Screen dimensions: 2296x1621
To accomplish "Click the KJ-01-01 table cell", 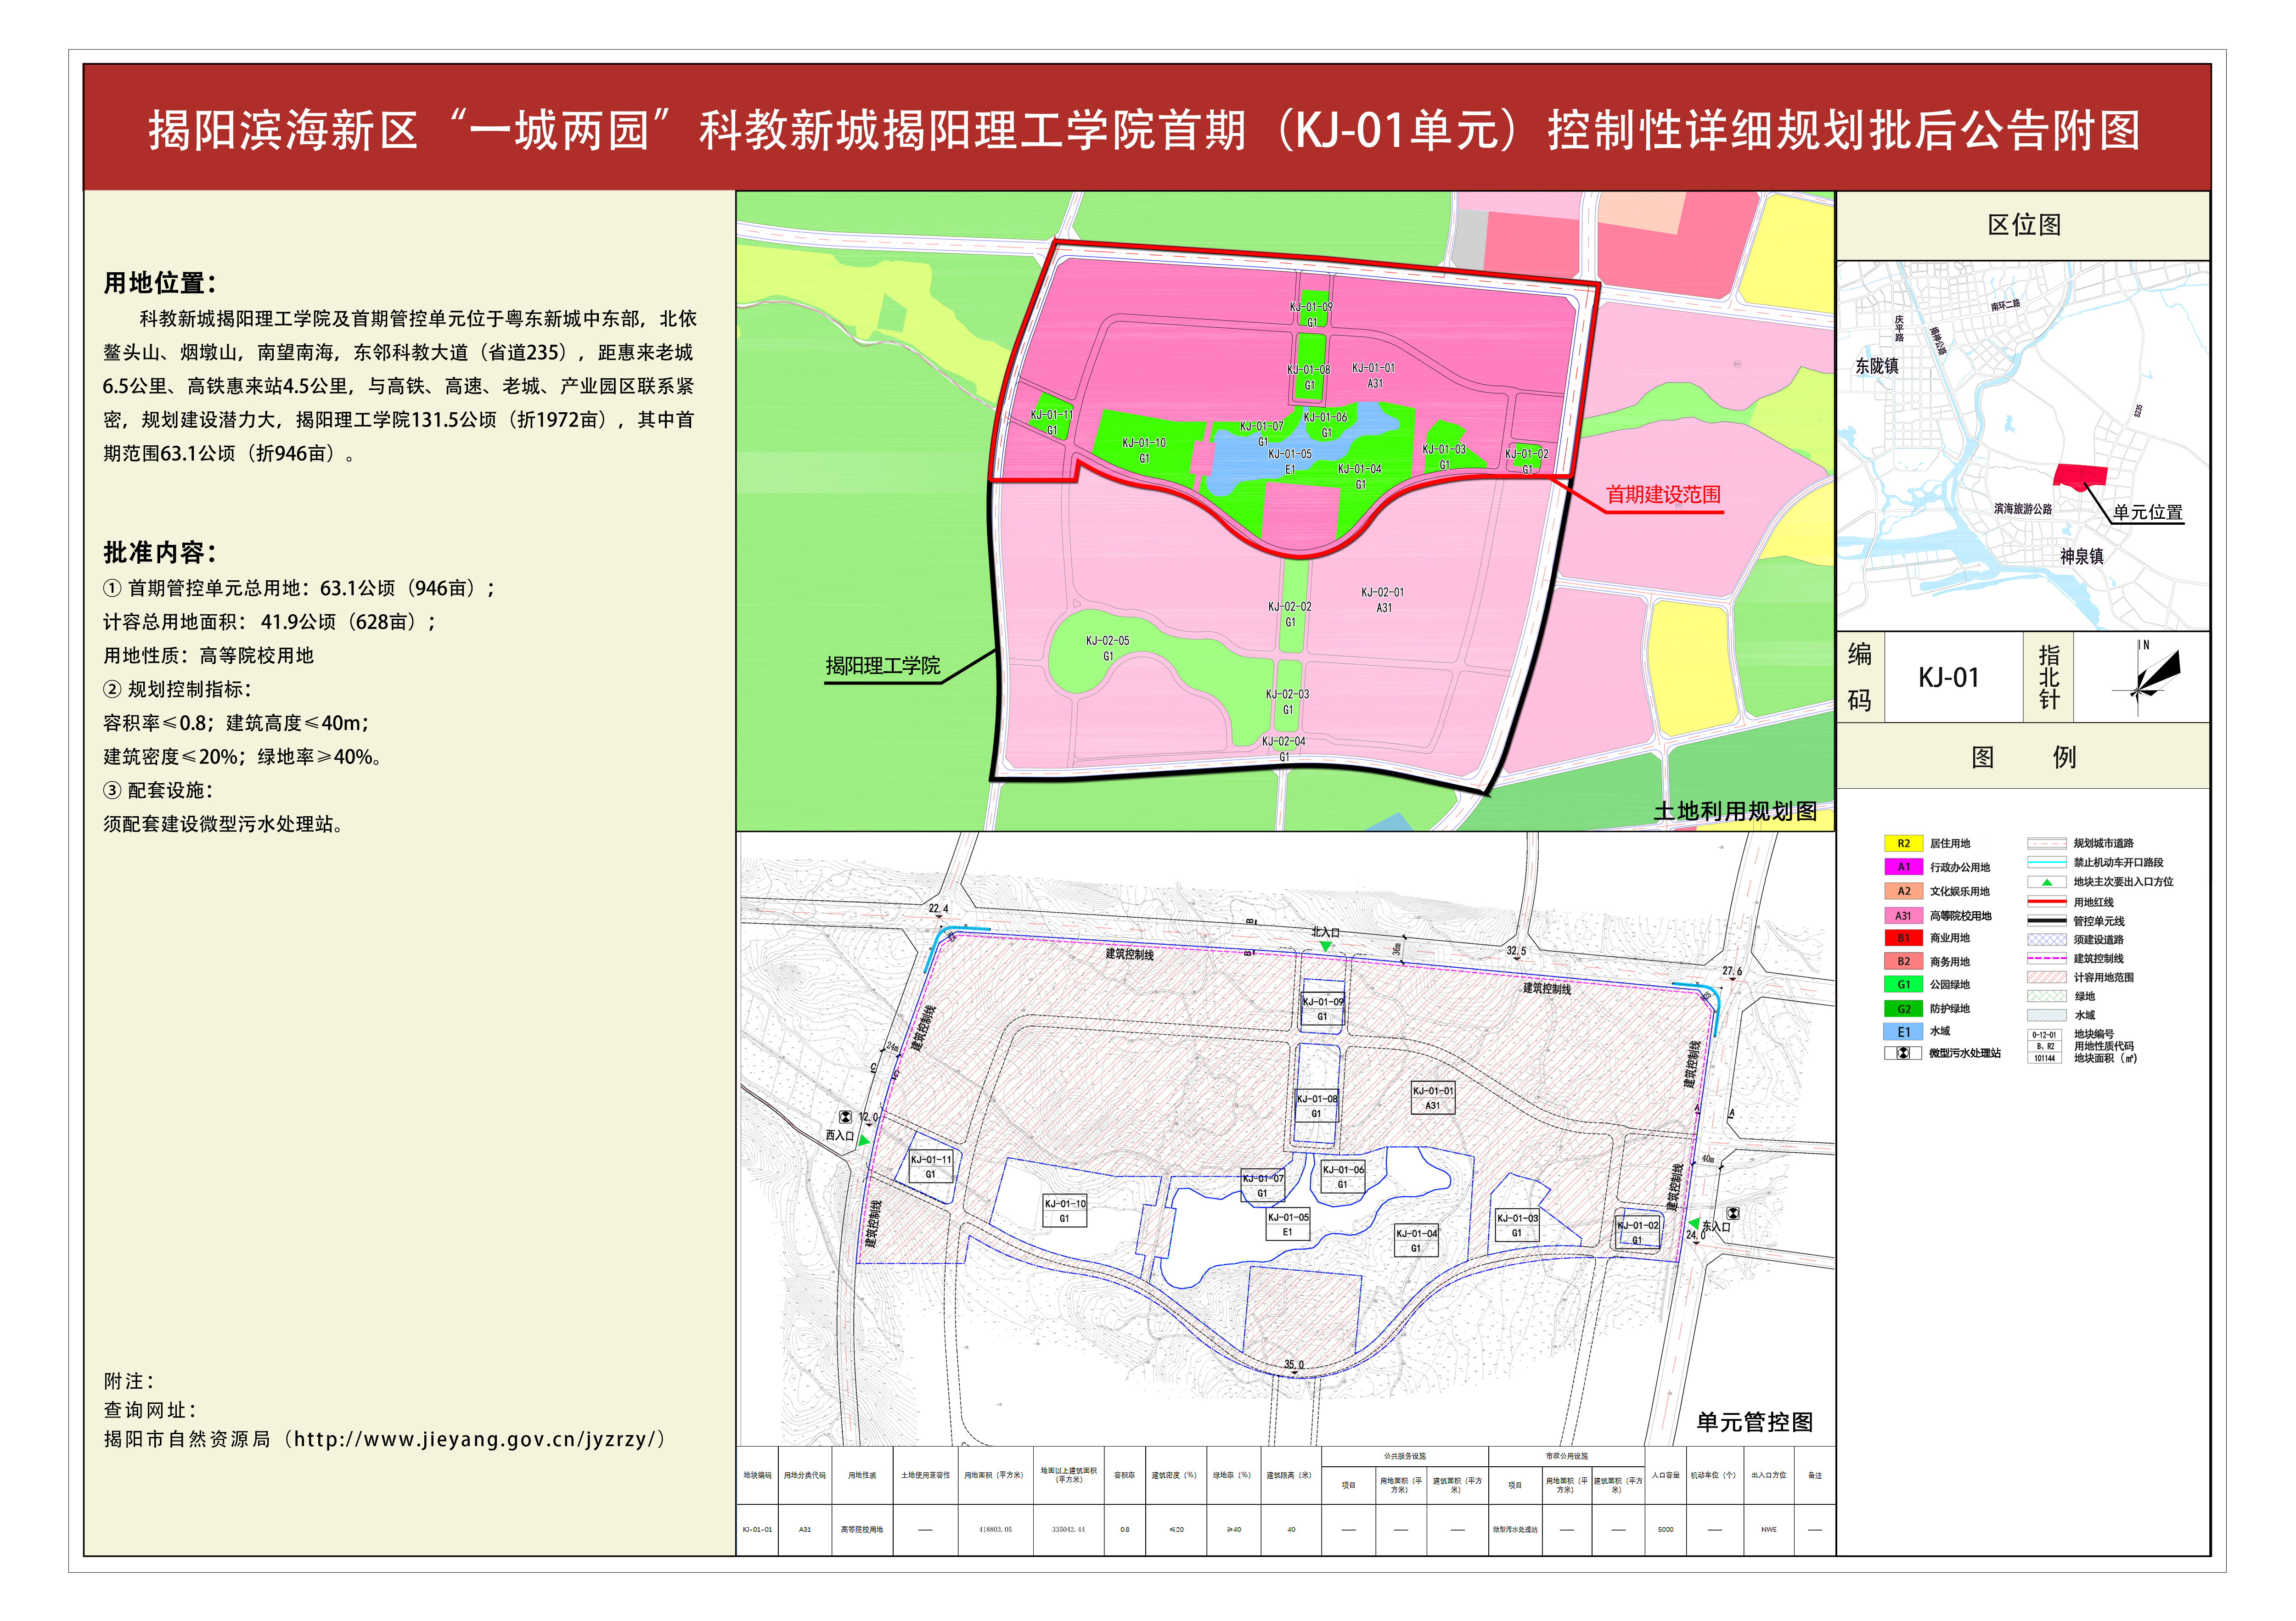I will [757, 1530].
